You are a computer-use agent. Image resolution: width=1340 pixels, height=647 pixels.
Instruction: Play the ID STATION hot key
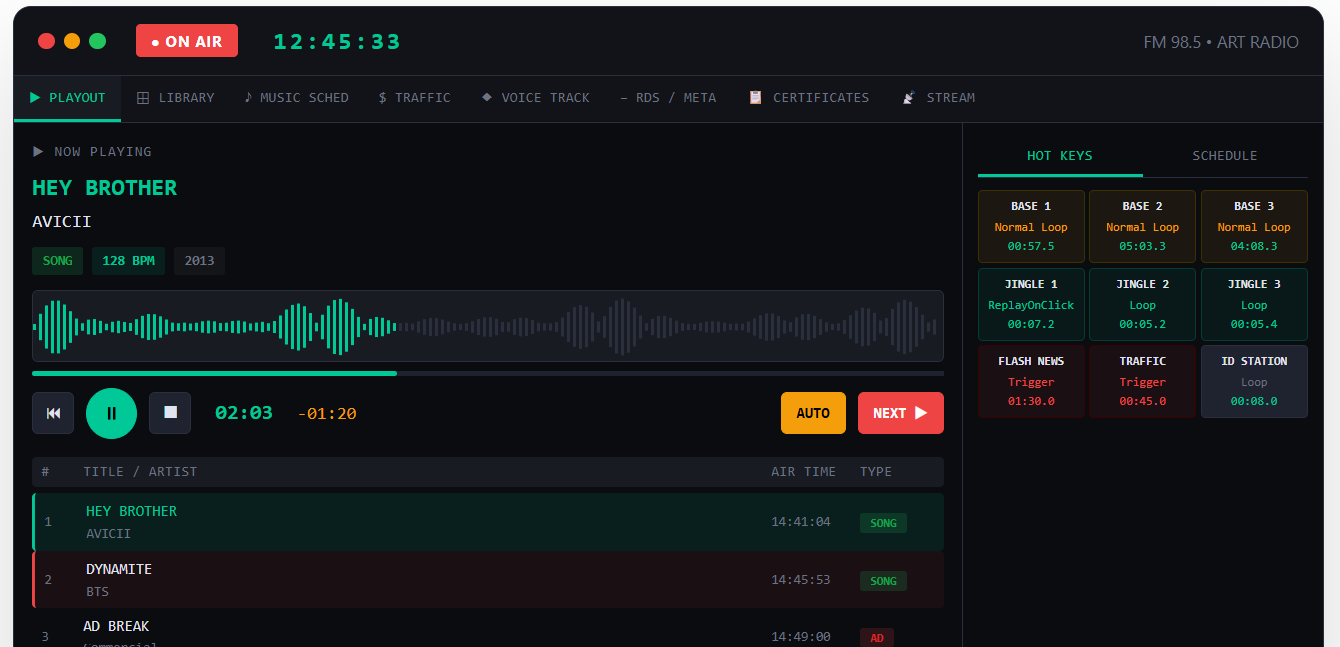pyautogui.click(x=1254, y=380)
